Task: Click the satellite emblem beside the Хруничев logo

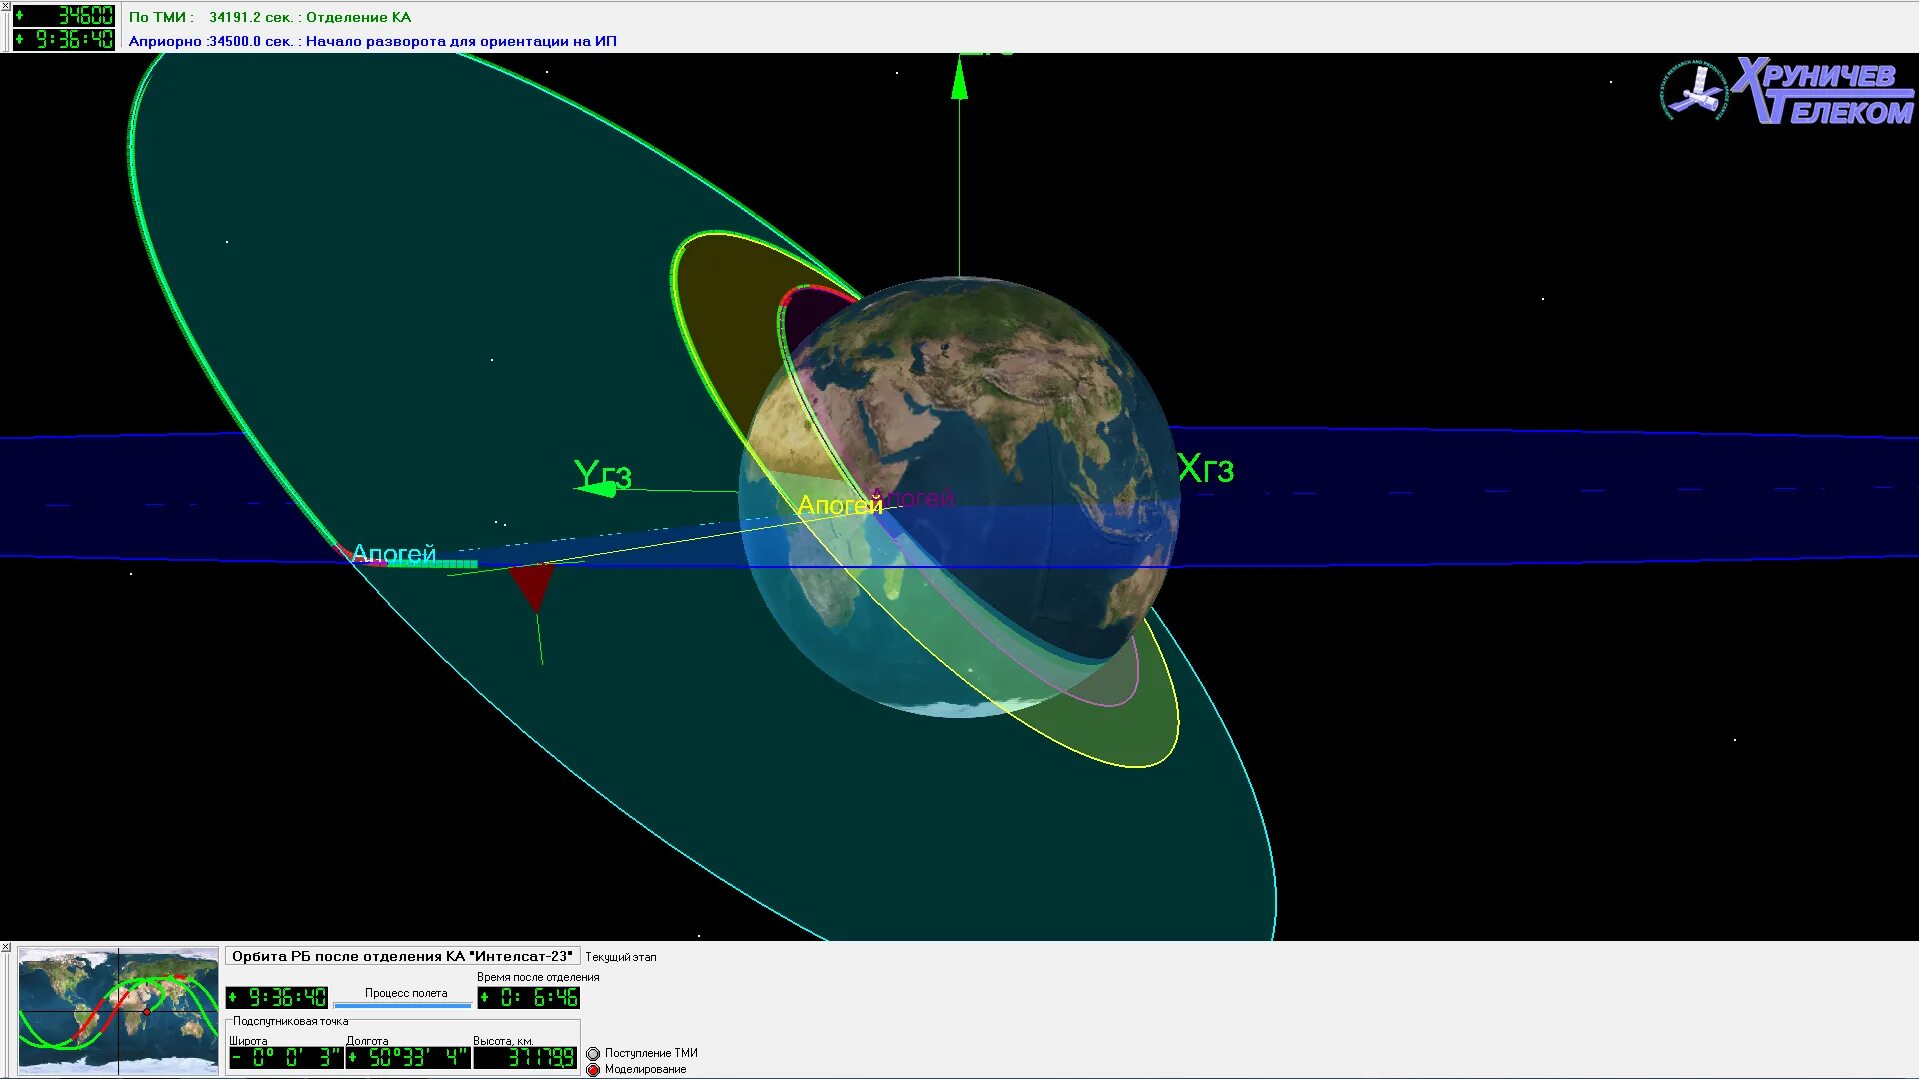Action: [x=1694, y=92]
